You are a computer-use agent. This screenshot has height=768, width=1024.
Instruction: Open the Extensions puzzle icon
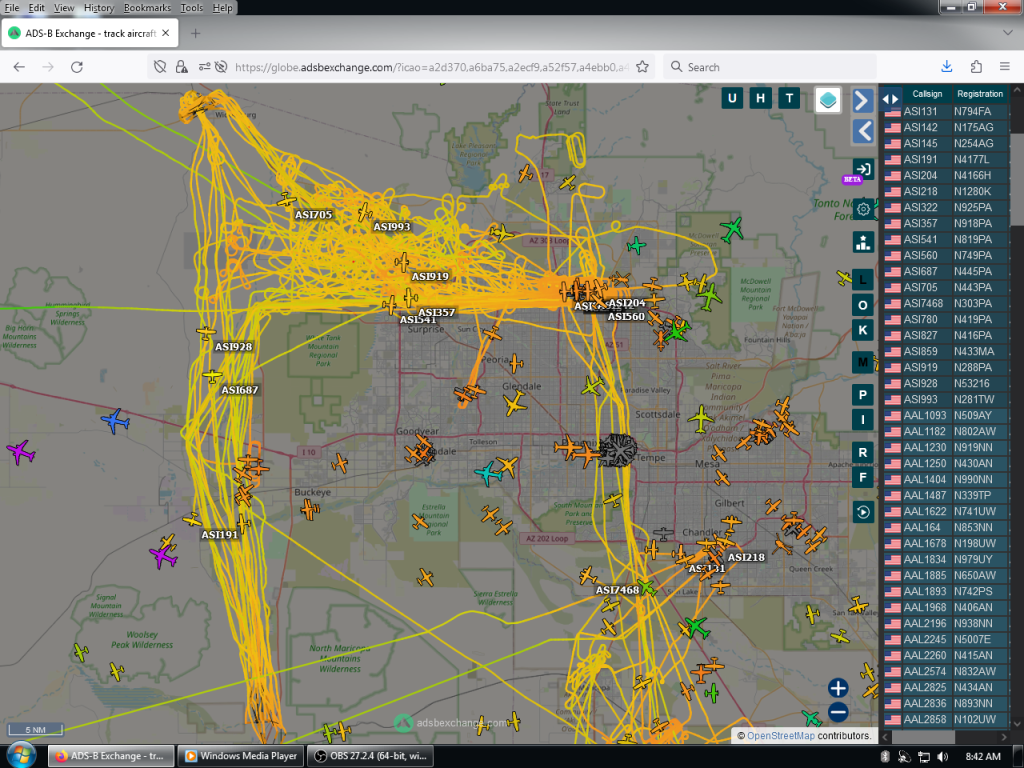pos(976,67)
